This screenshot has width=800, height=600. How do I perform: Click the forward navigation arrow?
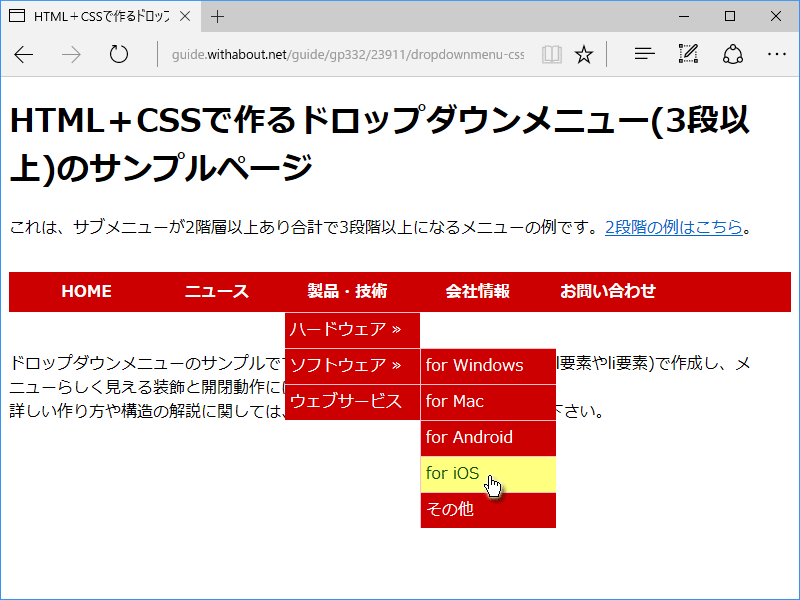click(71, 54)
